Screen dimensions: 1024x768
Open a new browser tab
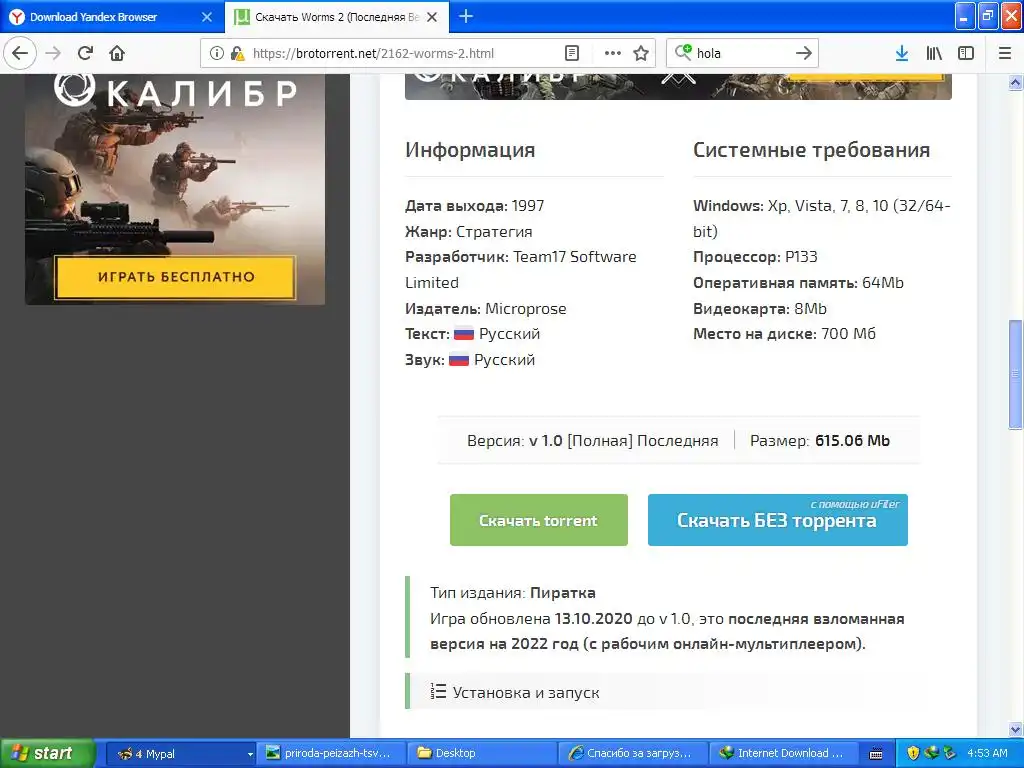pos(466,16)
